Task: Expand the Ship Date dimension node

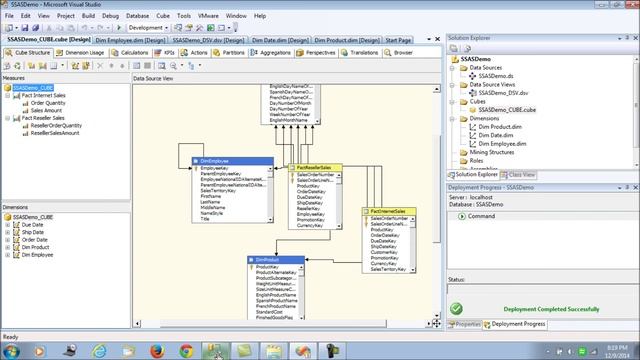Action: (7, 232)
